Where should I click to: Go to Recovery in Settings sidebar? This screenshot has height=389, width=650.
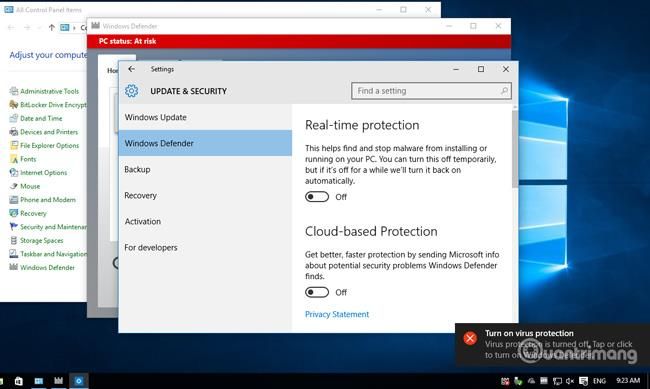click(x=205, y=195)
